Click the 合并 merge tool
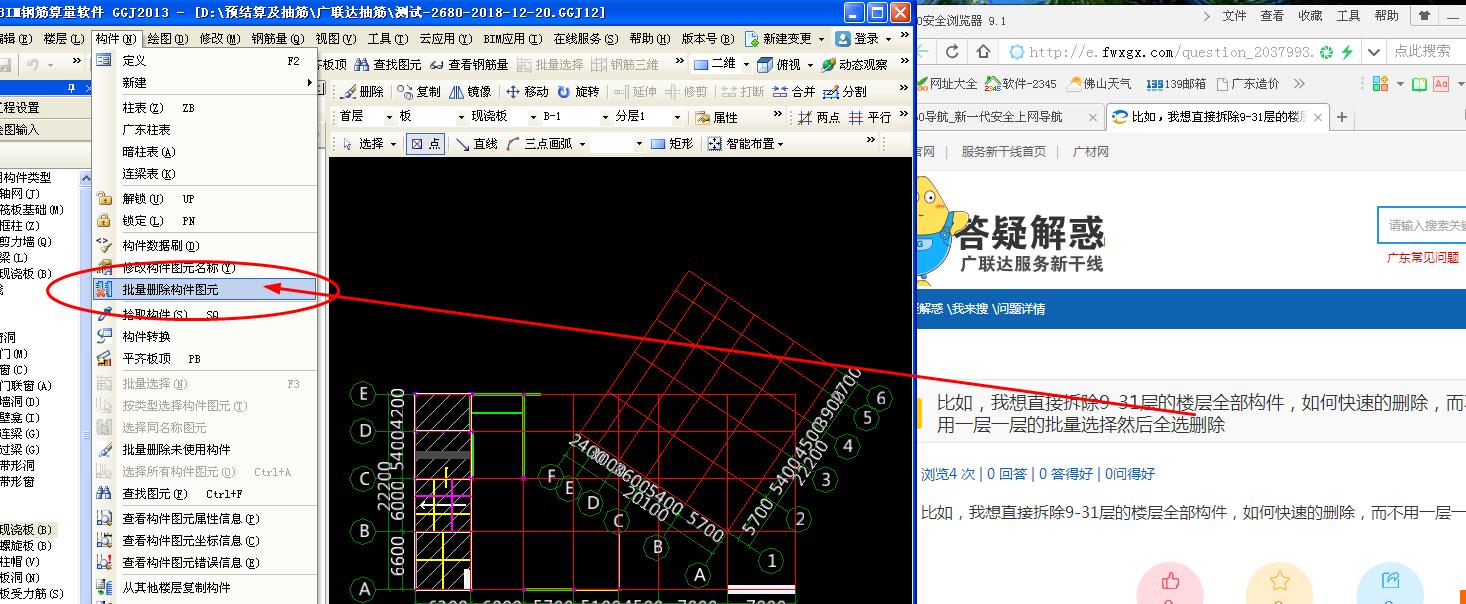 794,91
